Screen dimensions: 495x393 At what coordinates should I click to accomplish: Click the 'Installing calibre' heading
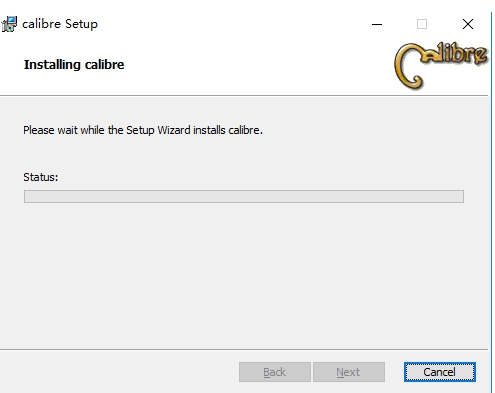74,65
